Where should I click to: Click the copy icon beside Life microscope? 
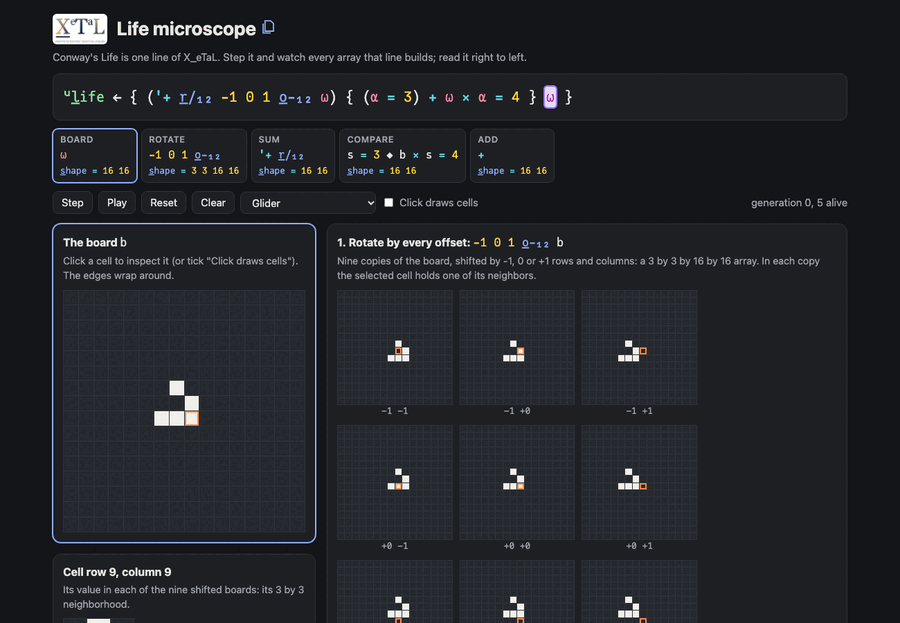(x=268, y=28)
